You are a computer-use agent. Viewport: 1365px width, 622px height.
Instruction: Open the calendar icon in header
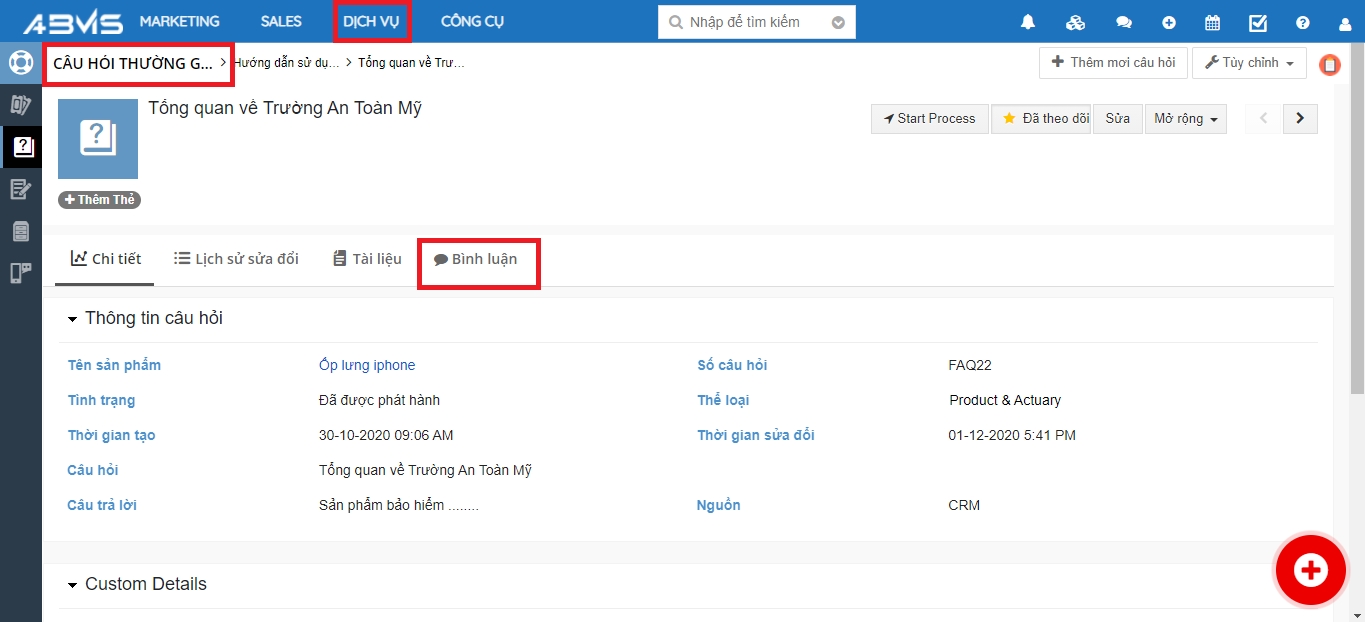pos(1212,22)
